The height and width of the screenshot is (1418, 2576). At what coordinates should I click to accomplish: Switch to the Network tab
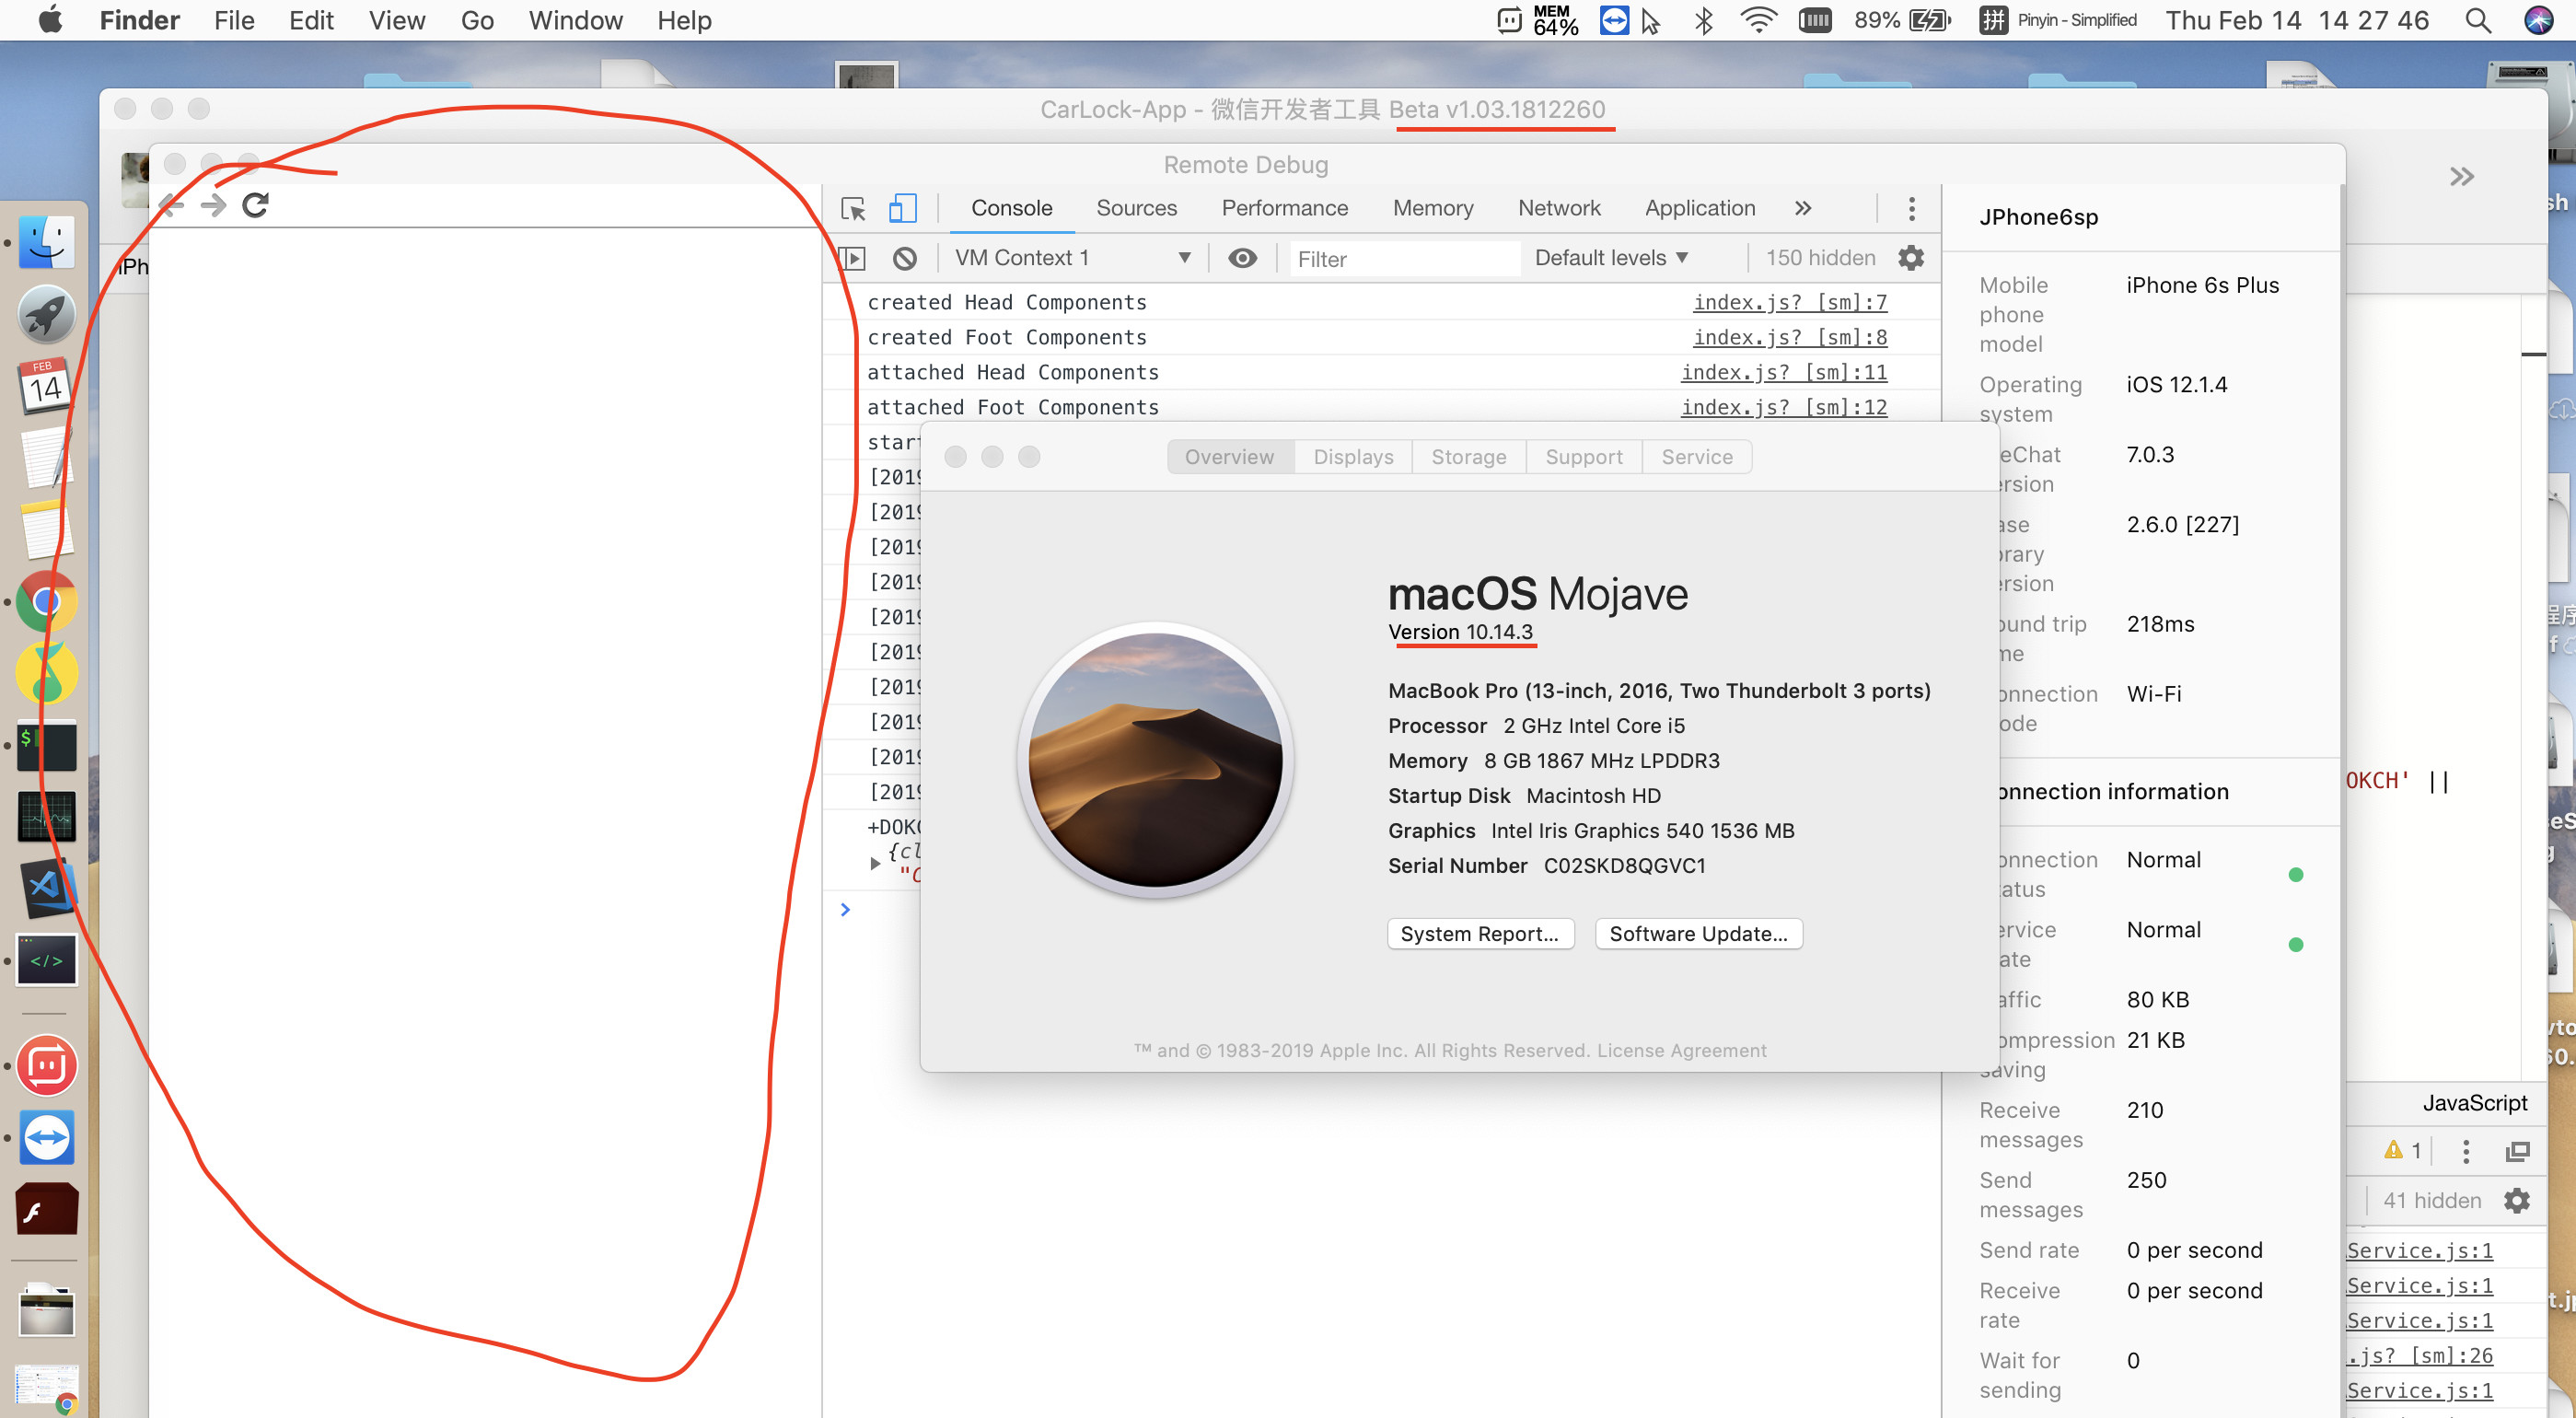(x=1558, y=208)
